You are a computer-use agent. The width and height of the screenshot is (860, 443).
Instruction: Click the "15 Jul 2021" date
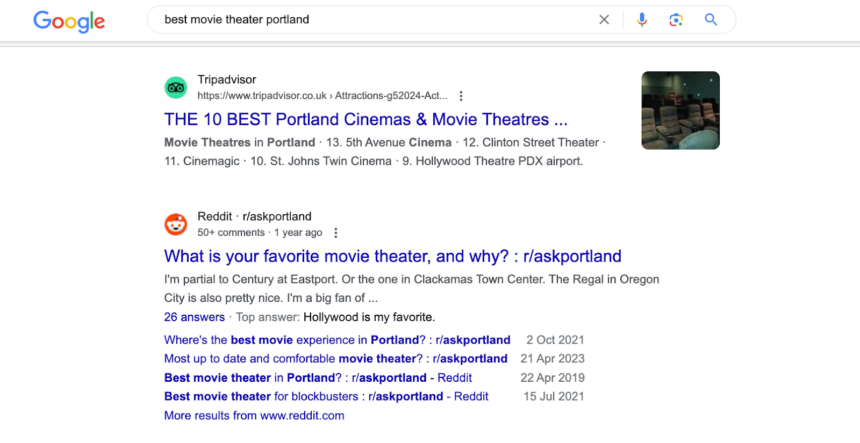point(554,396)
